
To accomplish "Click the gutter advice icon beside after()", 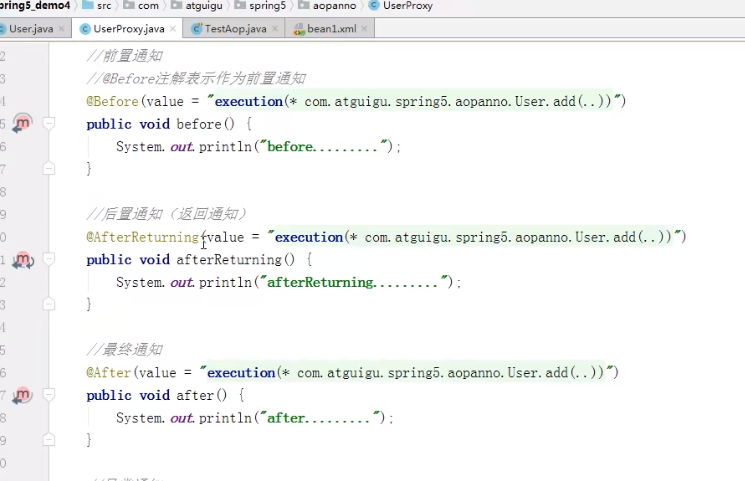I will point(22,395).
